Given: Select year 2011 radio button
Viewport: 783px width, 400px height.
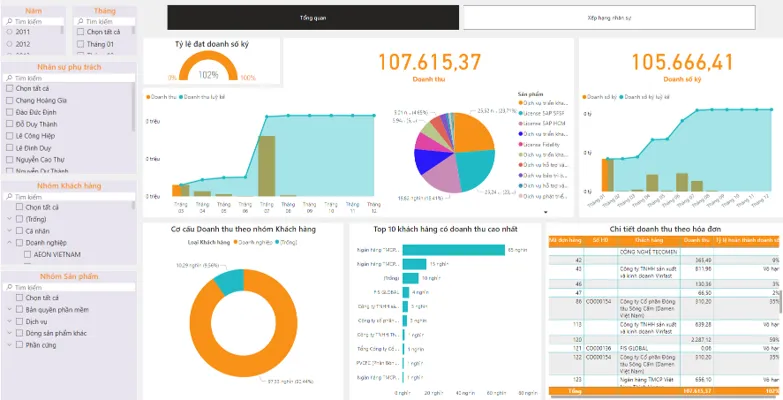Looking at the screenshot, I should (x=9, y=31).
